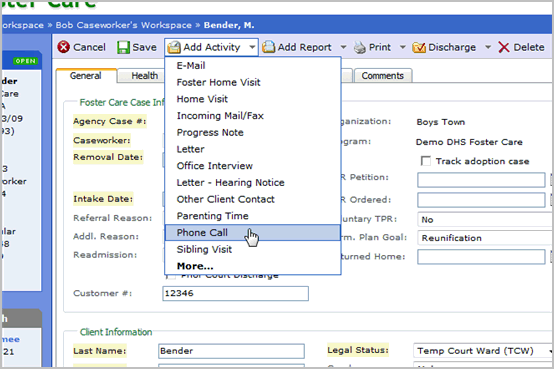
Task: Click the Intake Date label
Action: coord(103,199)
